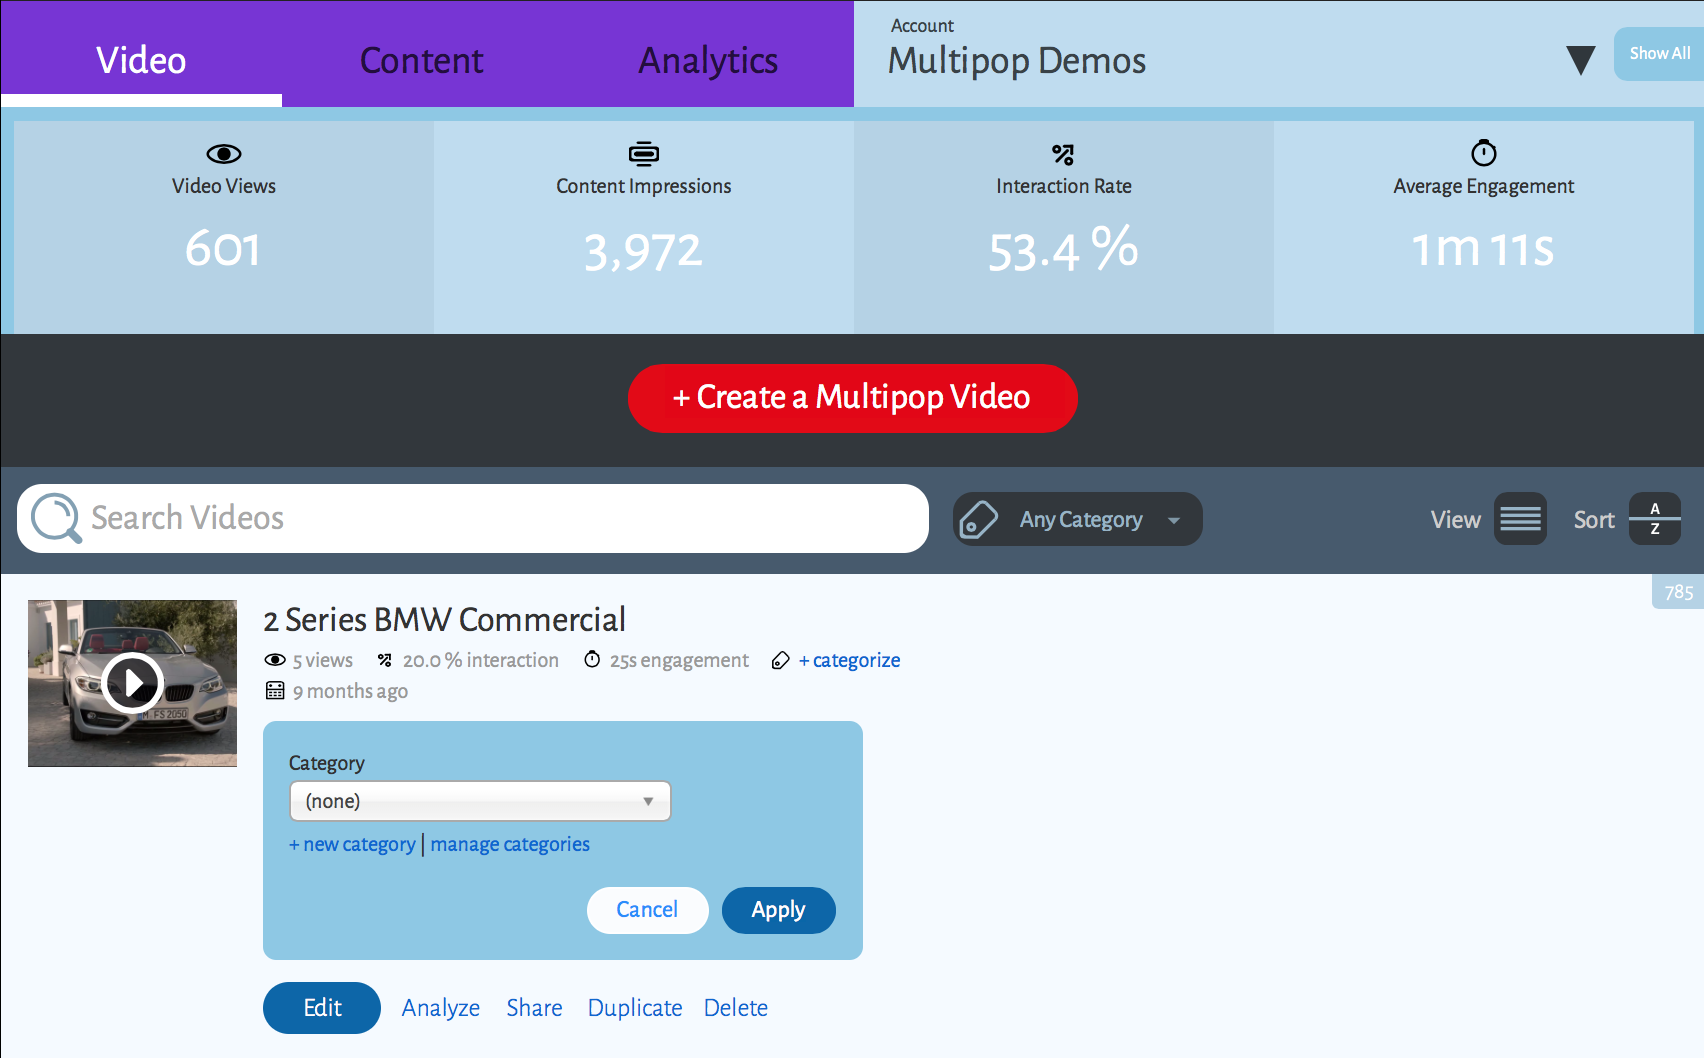Open the 2 Series BMW Commercial title
The height and width of the screenshot is (1058, 1704).
(445, 619)
